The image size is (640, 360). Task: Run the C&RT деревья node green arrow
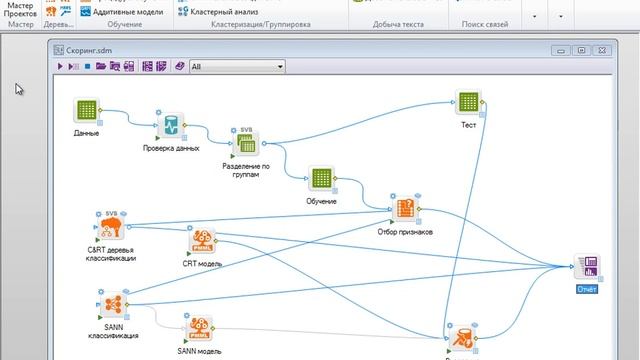[98, 240]
